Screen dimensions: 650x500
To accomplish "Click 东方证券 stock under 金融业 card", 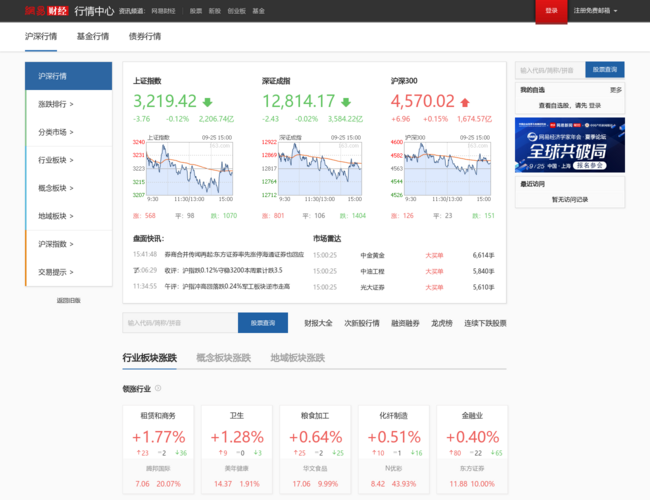I will click(x=472, y=468).
